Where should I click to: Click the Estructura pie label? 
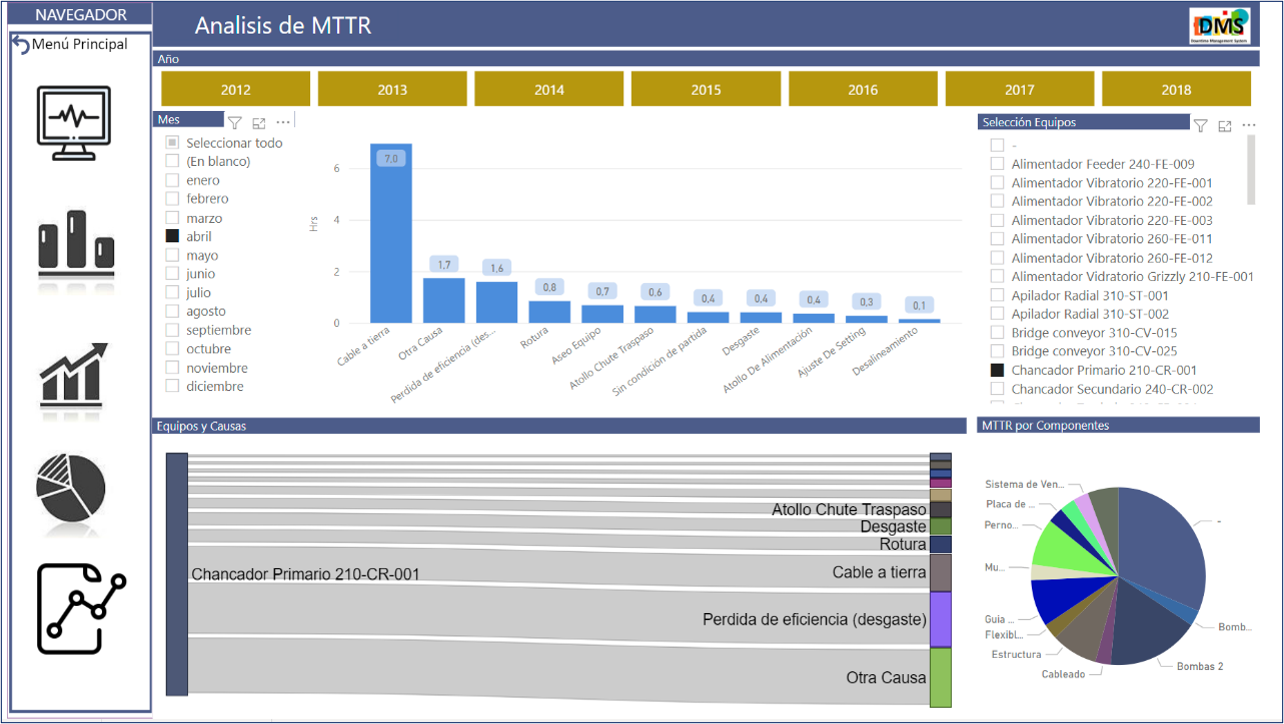click(x=1016, y=654)
